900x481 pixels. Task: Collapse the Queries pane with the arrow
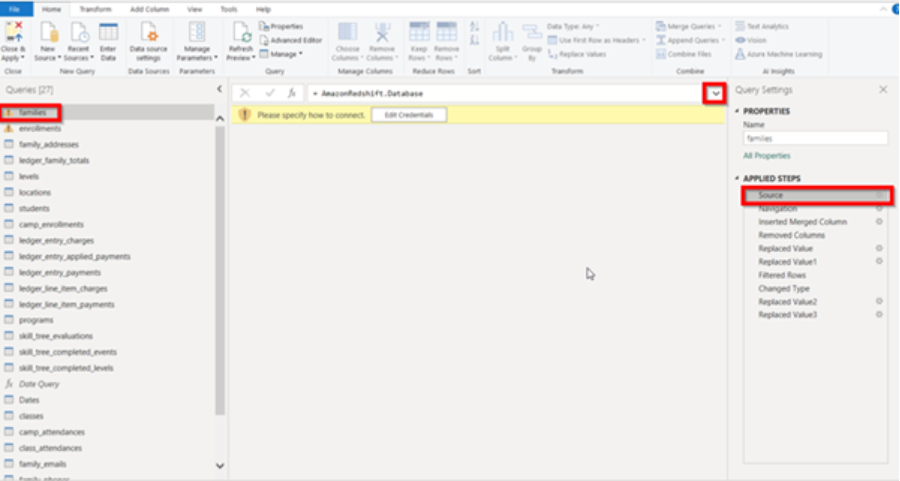click(219, 89)
